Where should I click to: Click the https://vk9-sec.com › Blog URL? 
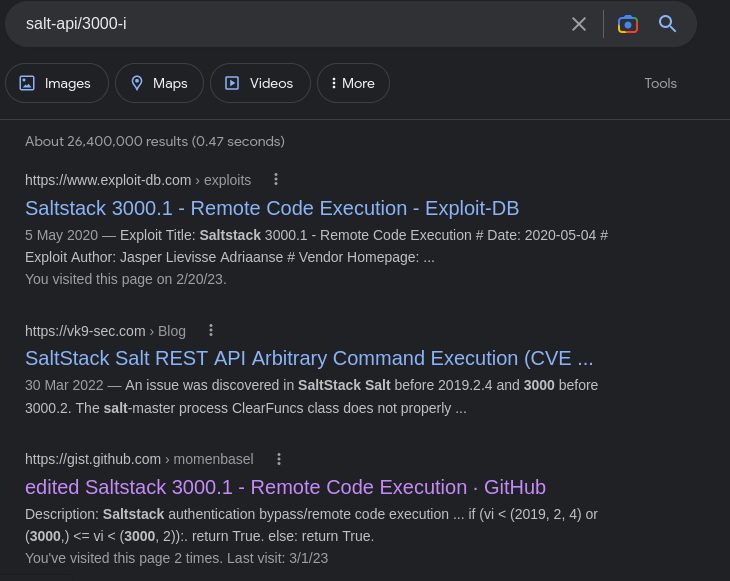[x=105, y=331]
